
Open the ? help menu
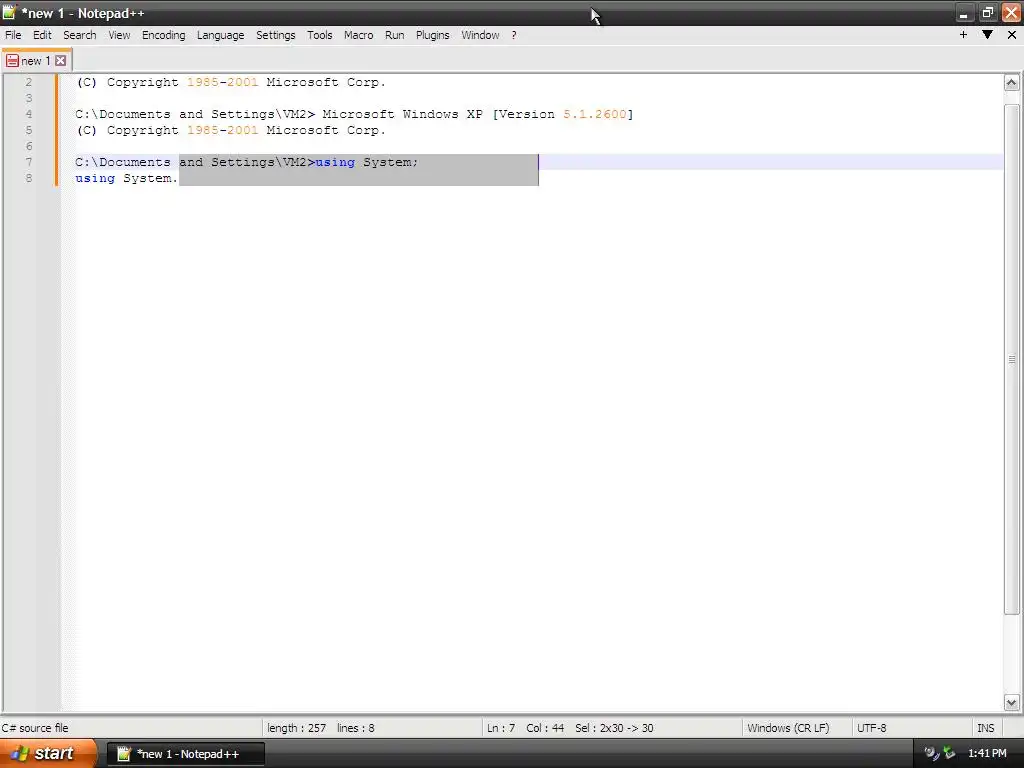click(x=514, y=35)
